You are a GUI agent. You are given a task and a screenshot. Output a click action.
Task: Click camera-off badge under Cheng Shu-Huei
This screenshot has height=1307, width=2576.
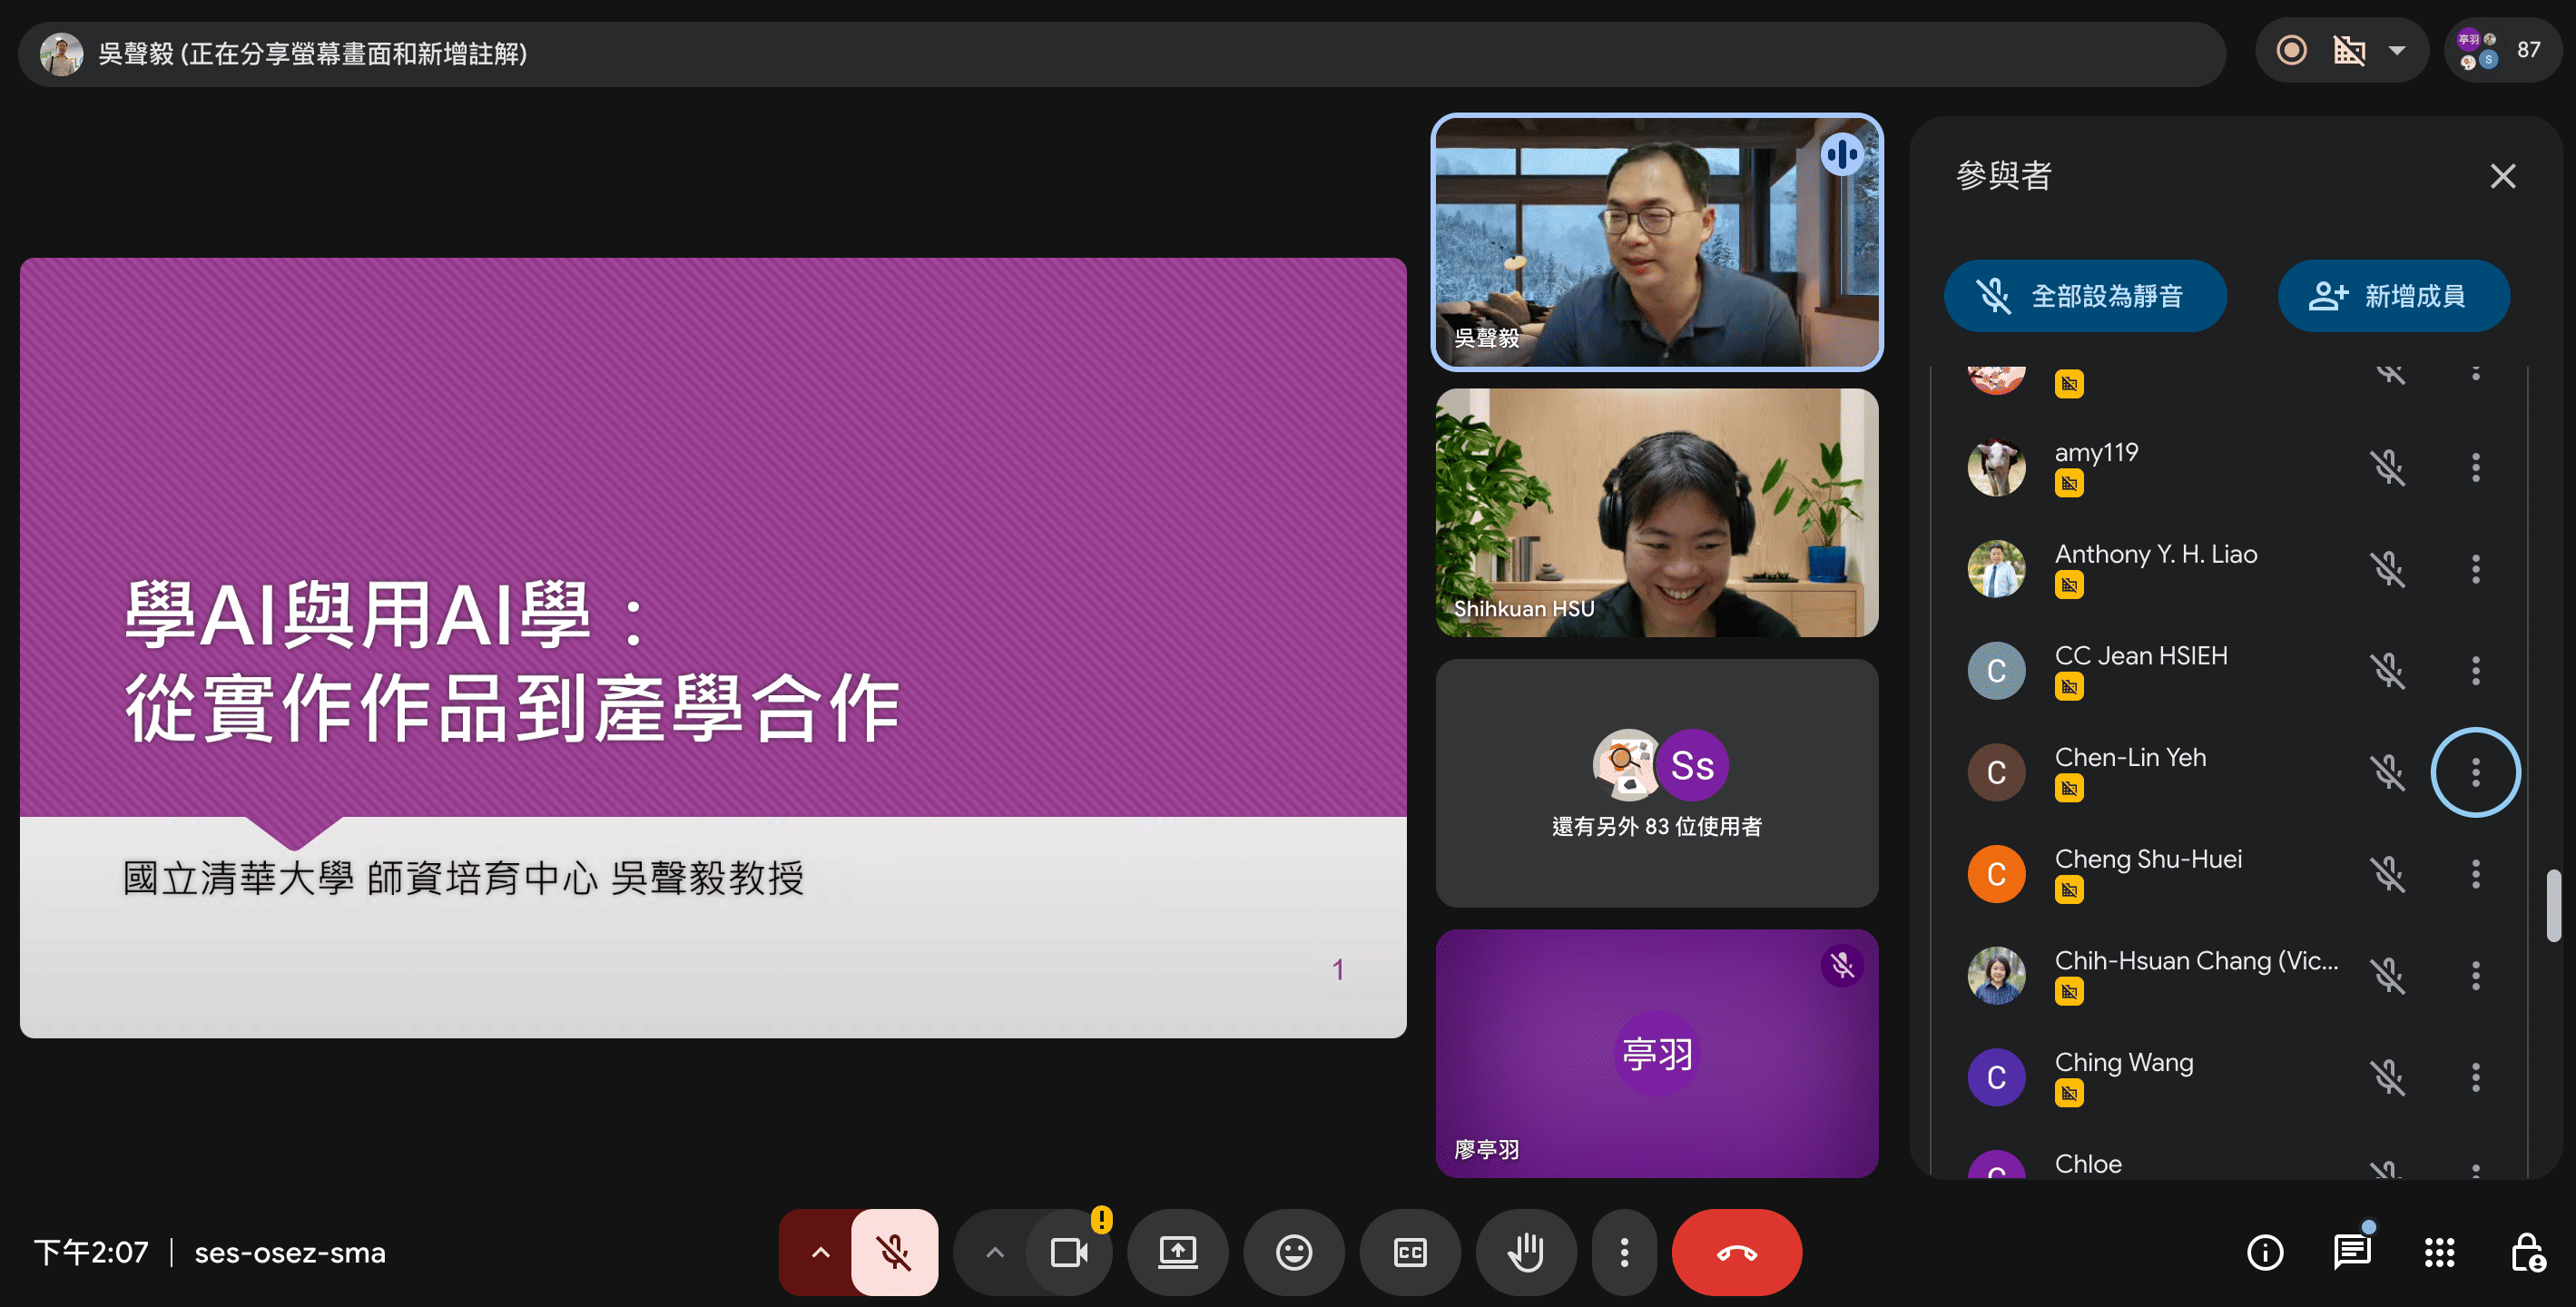pos(2069,890)
